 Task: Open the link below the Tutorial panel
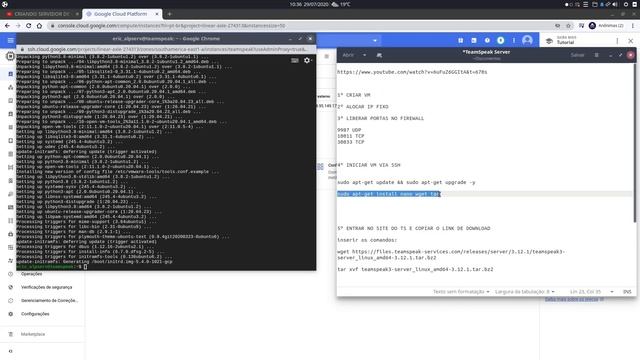pos(574,300)
